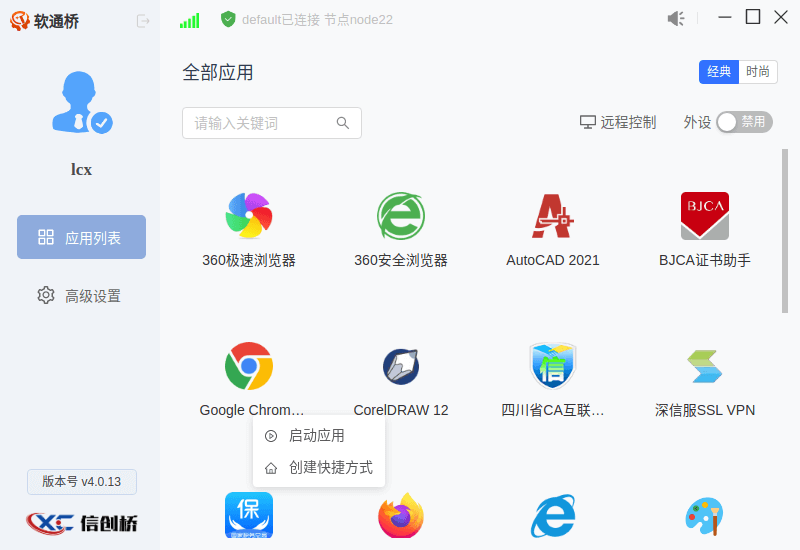Switch to the 经典 view
800x550 pixels.
pos(718,71)
